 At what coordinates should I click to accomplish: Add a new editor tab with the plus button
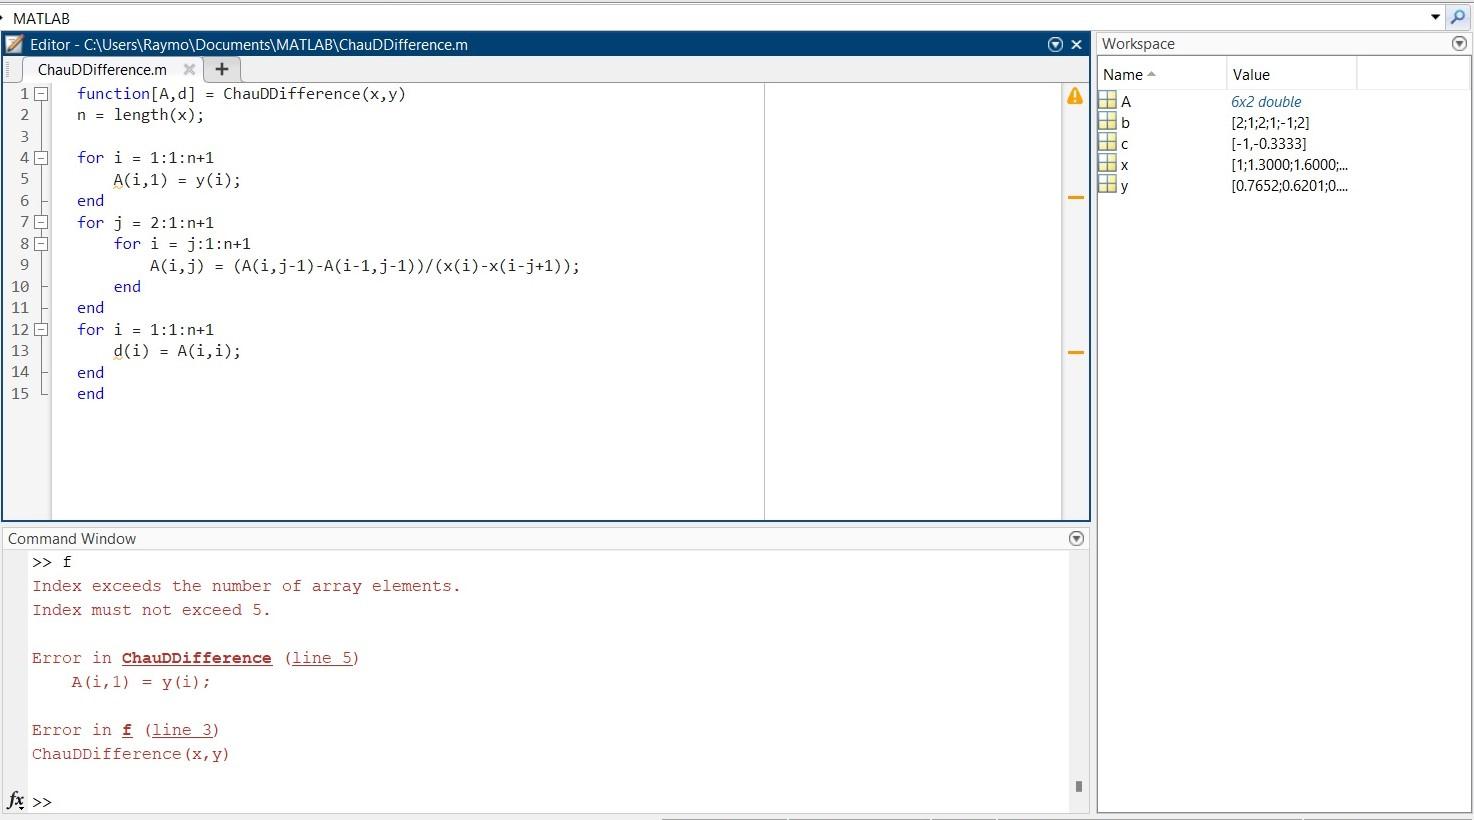222,69
